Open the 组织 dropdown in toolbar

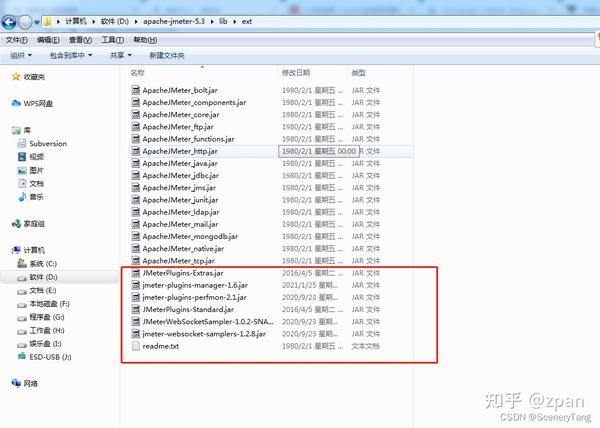tap(21, 55)
